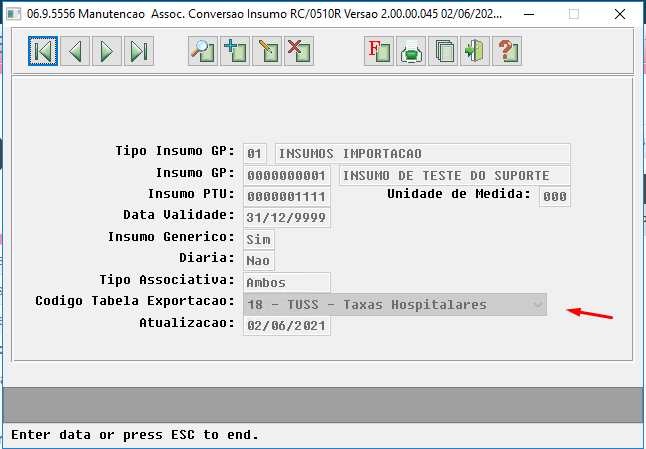Click the Insumo GP code 0000000001
Screen dimensions: 646x449
(x=287, y=176)
